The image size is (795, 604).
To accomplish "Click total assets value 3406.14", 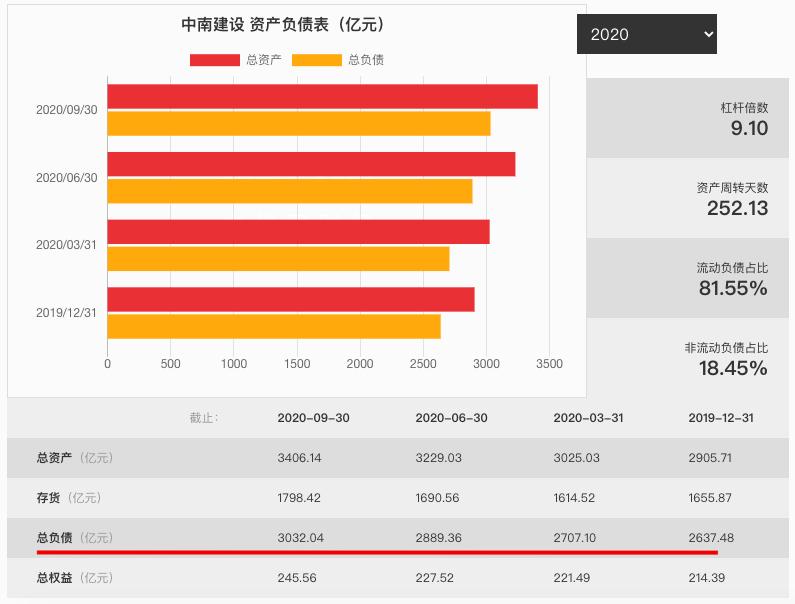I will (x=299, y=458).
